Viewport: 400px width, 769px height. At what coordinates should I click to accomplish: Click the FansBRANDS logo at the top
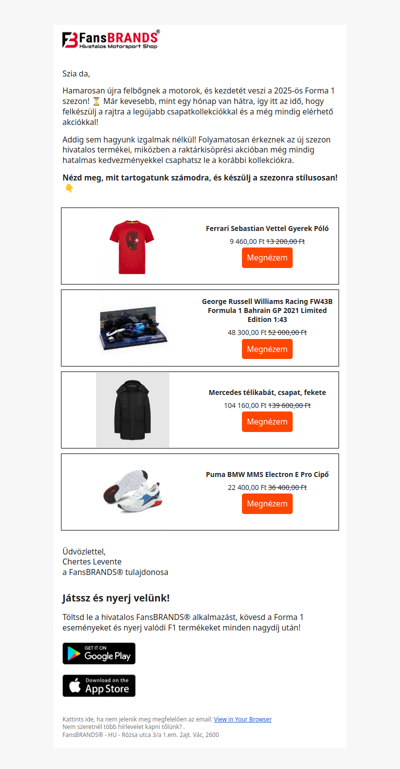pyautogui.click(x=111, y=39)
